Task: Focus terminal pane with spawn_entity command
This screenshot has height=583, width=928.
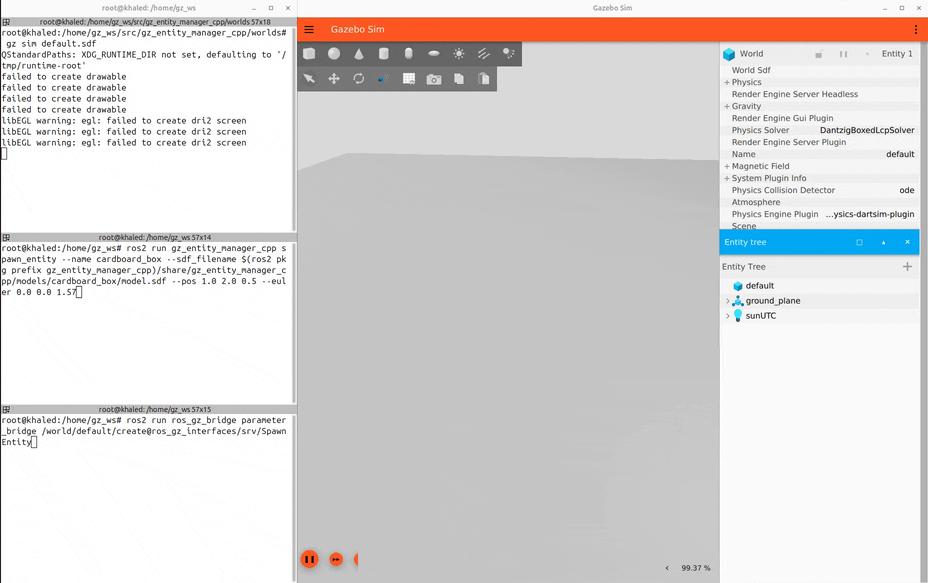Action: point(146,323)
